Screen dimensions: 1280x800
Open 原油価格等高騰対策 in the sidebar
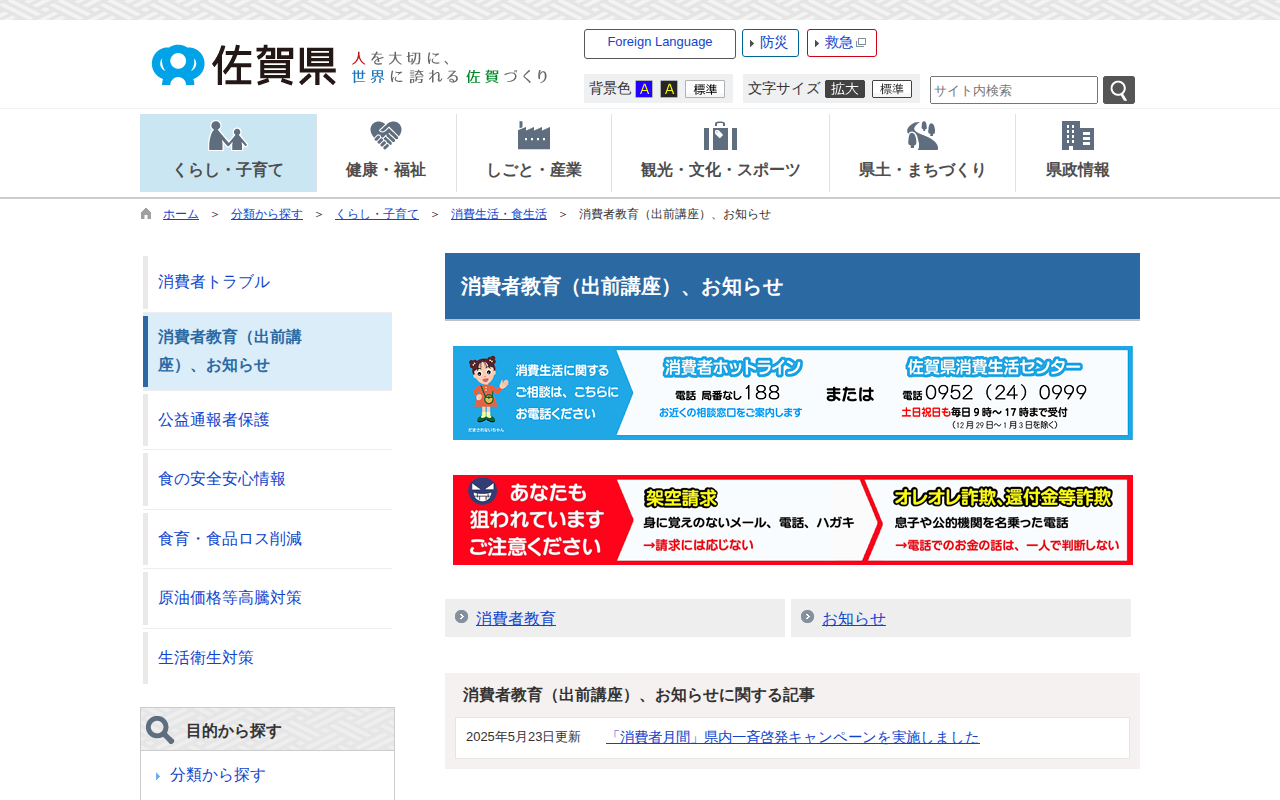click(x=267, y=598)
